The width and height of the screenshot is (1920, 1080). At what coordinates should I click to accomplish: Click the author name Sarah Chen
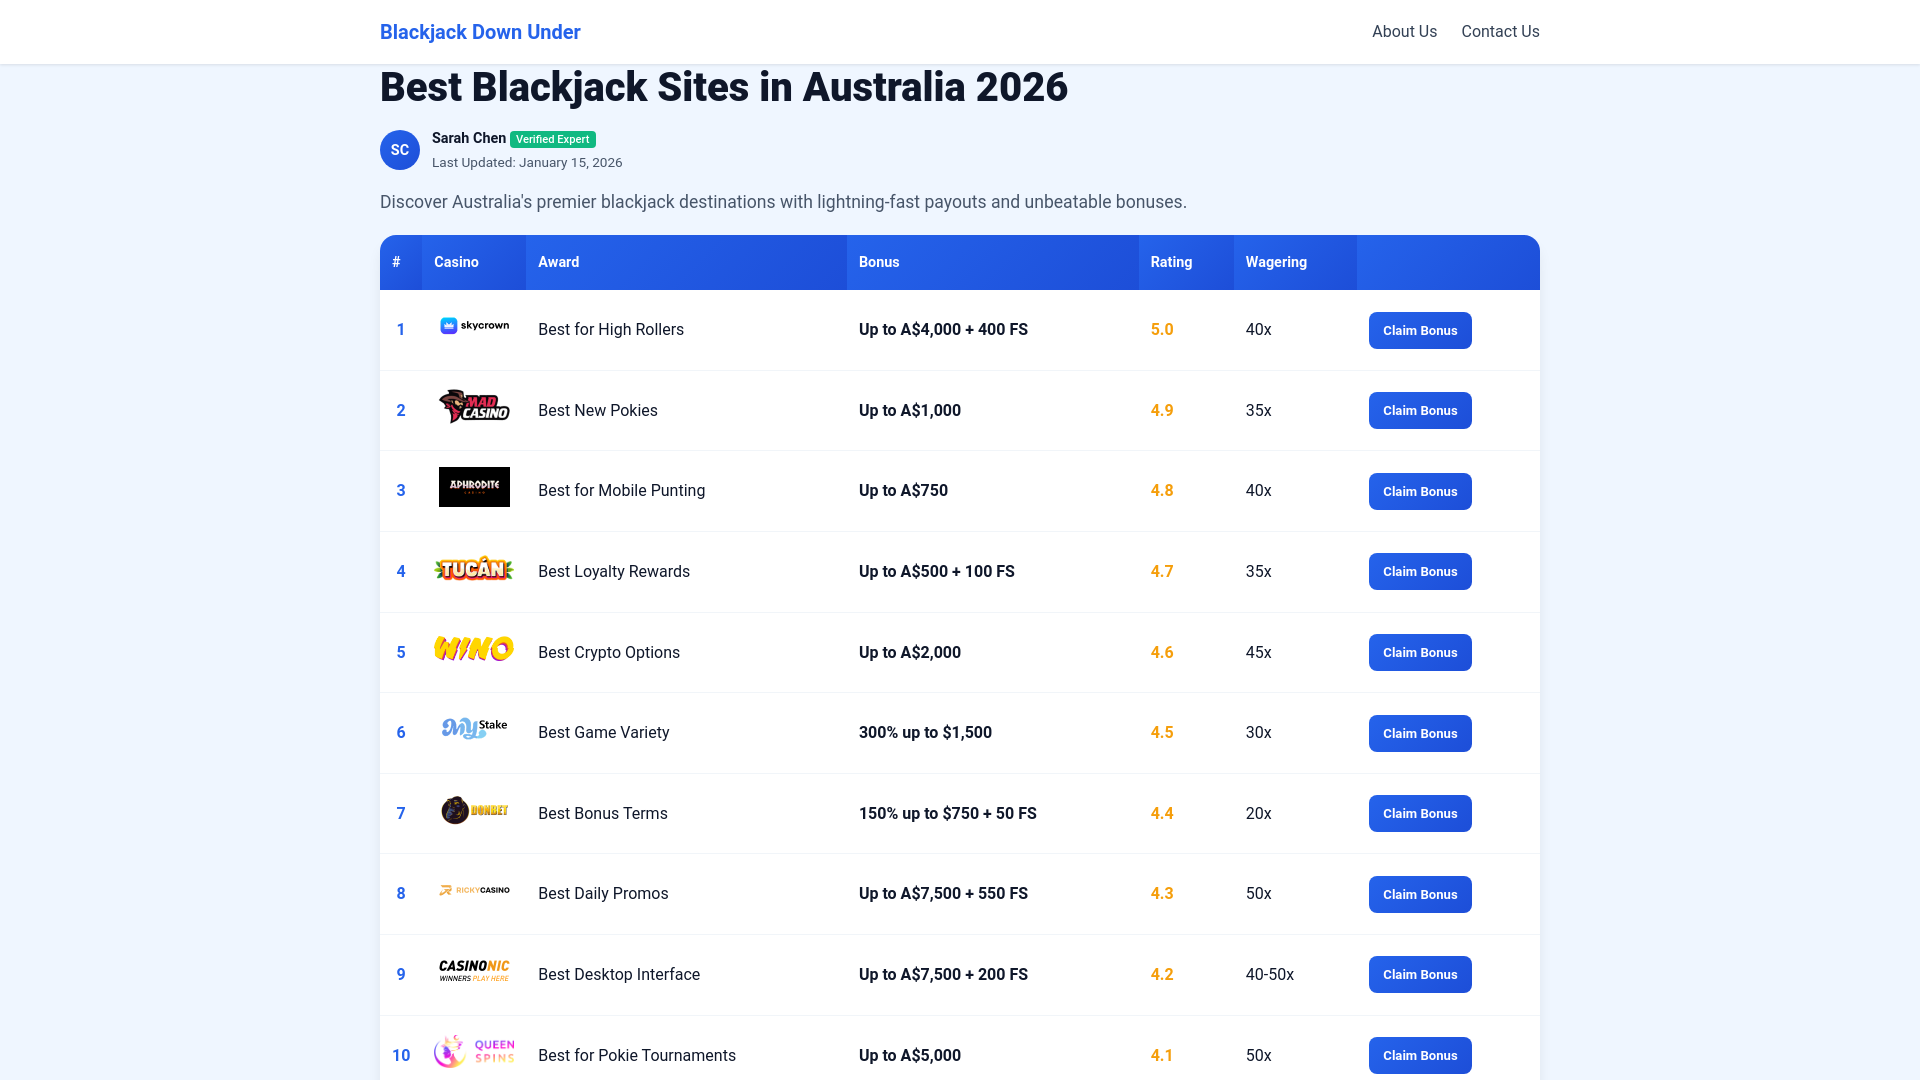pyautogui.click(x=469, y=139)
